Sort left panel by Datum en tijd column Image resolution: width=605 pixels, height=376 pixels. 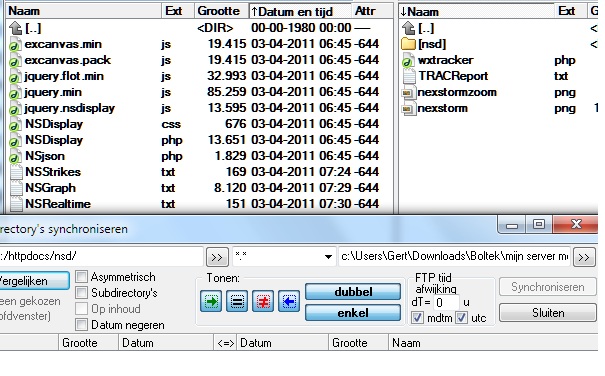click(300, 11)
